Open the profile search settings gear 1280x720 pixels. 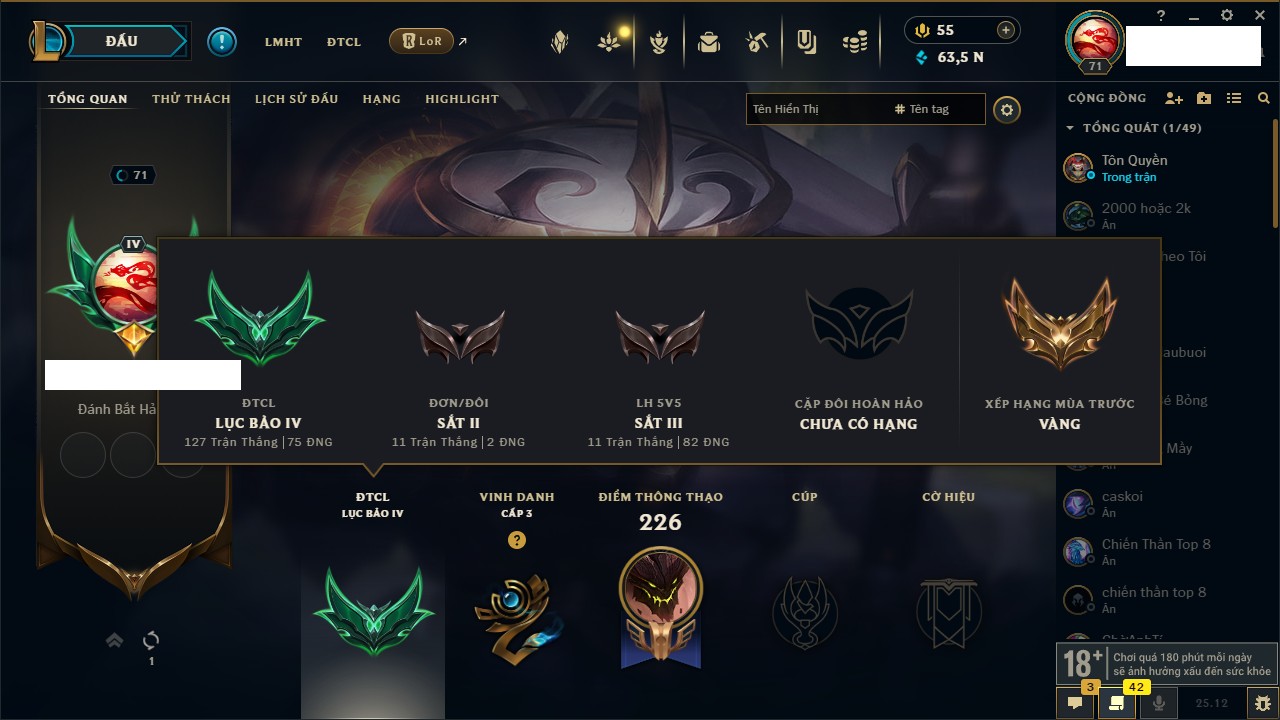pos(1007,109)
